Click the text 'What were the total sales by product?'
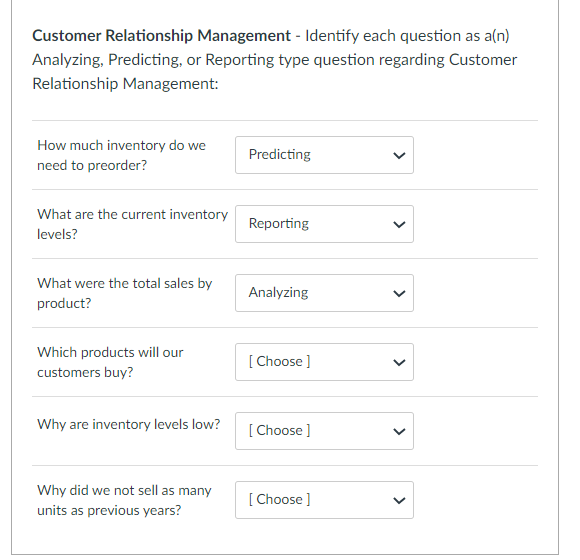Viewport: 580px width, 560px height. [125, 293]
